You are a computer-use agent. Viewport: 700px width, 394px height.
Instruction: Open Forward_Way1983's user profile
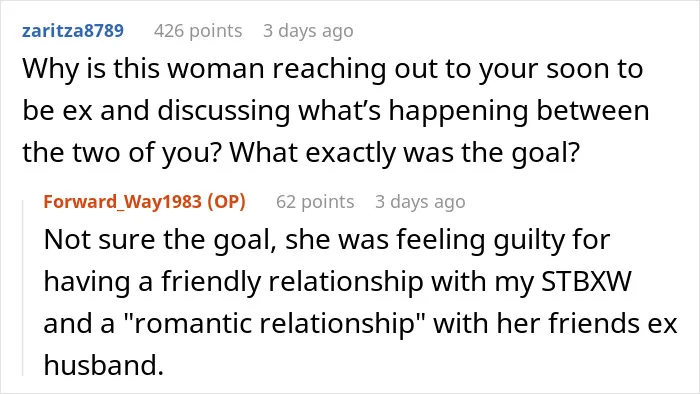(x=123, y=202)
